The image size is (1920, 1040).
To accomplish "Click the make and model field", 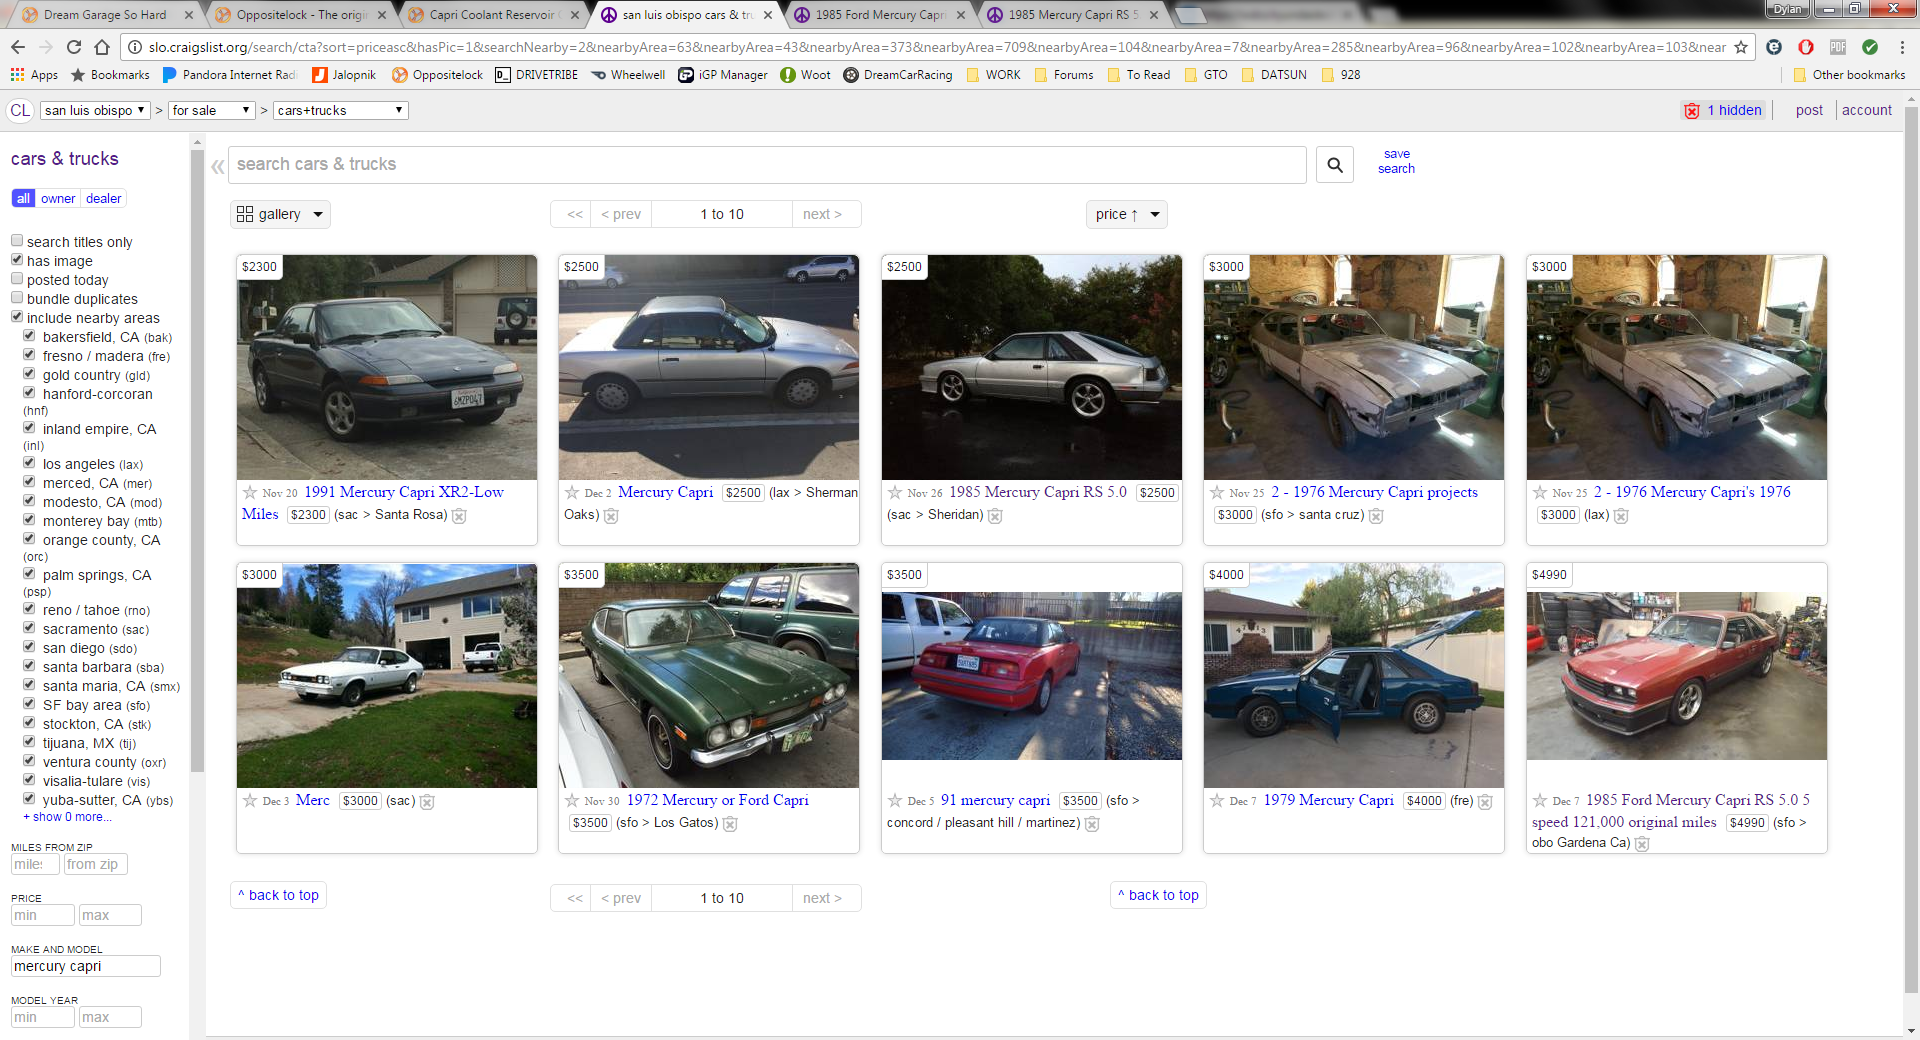I will (x=85, y=966).
